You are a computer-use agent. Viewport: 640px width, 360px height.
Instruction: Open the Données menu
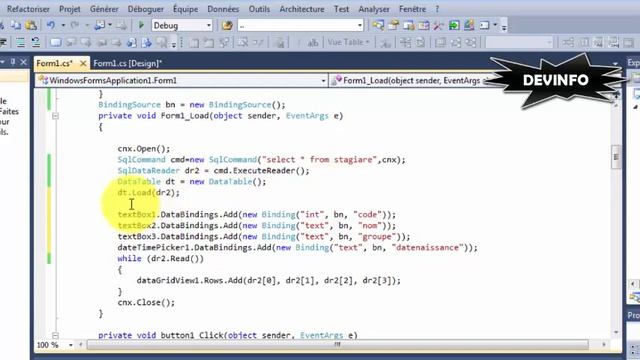point(223,9)
